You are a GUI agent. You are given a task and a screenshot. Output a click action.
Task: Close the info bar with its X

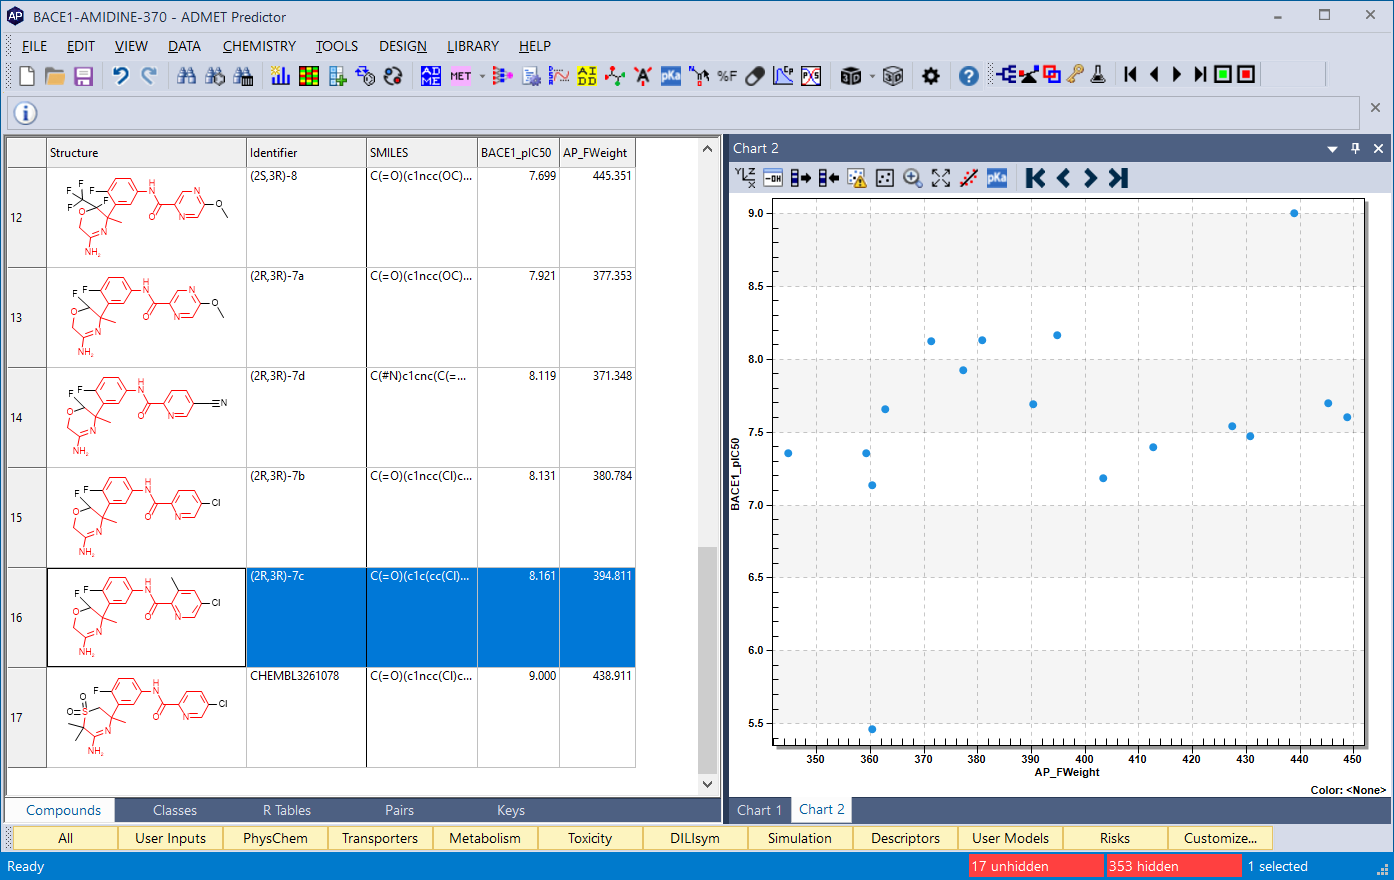click(x=1375, y=107)
